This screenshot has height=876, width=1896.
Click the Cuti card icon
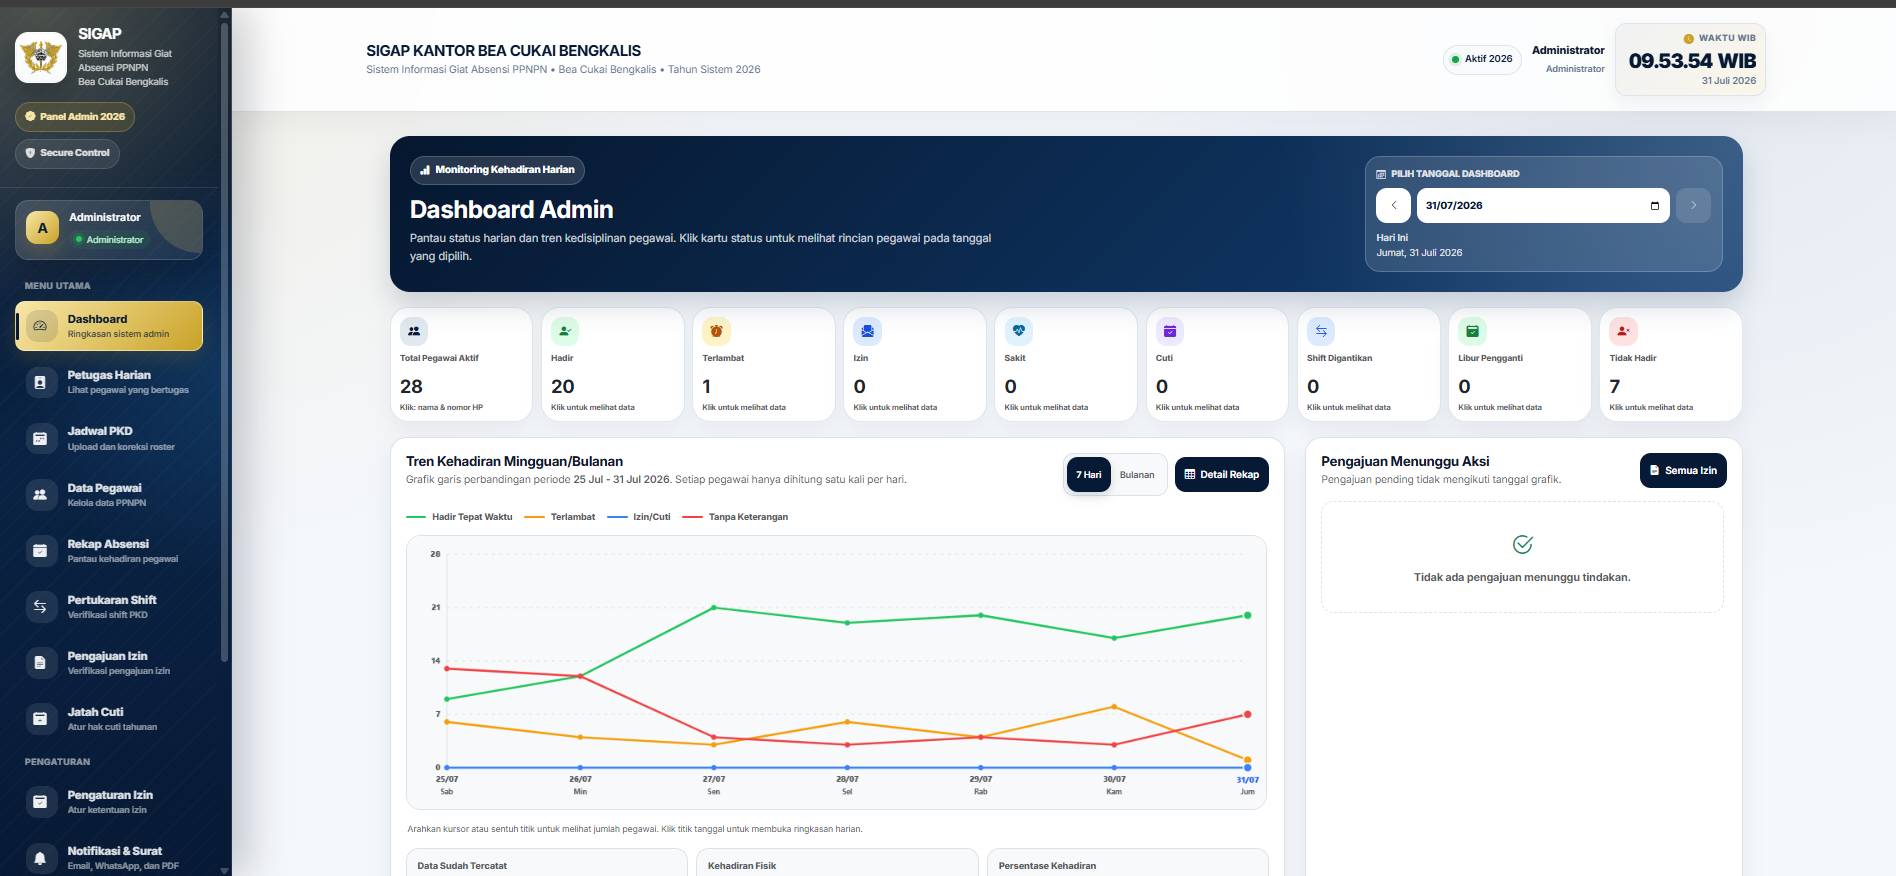1170,331
